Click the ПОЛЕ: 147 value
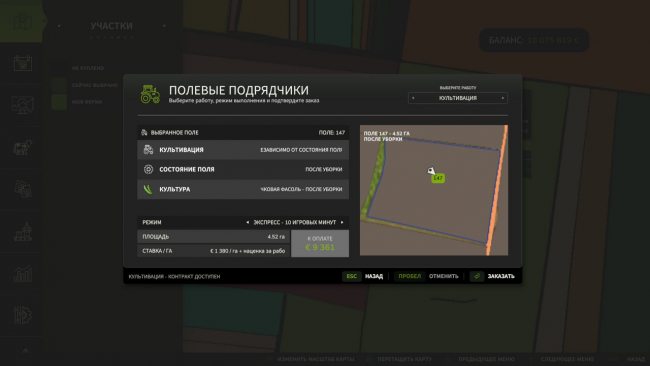 pyautogui.click(x=332, y=133)
